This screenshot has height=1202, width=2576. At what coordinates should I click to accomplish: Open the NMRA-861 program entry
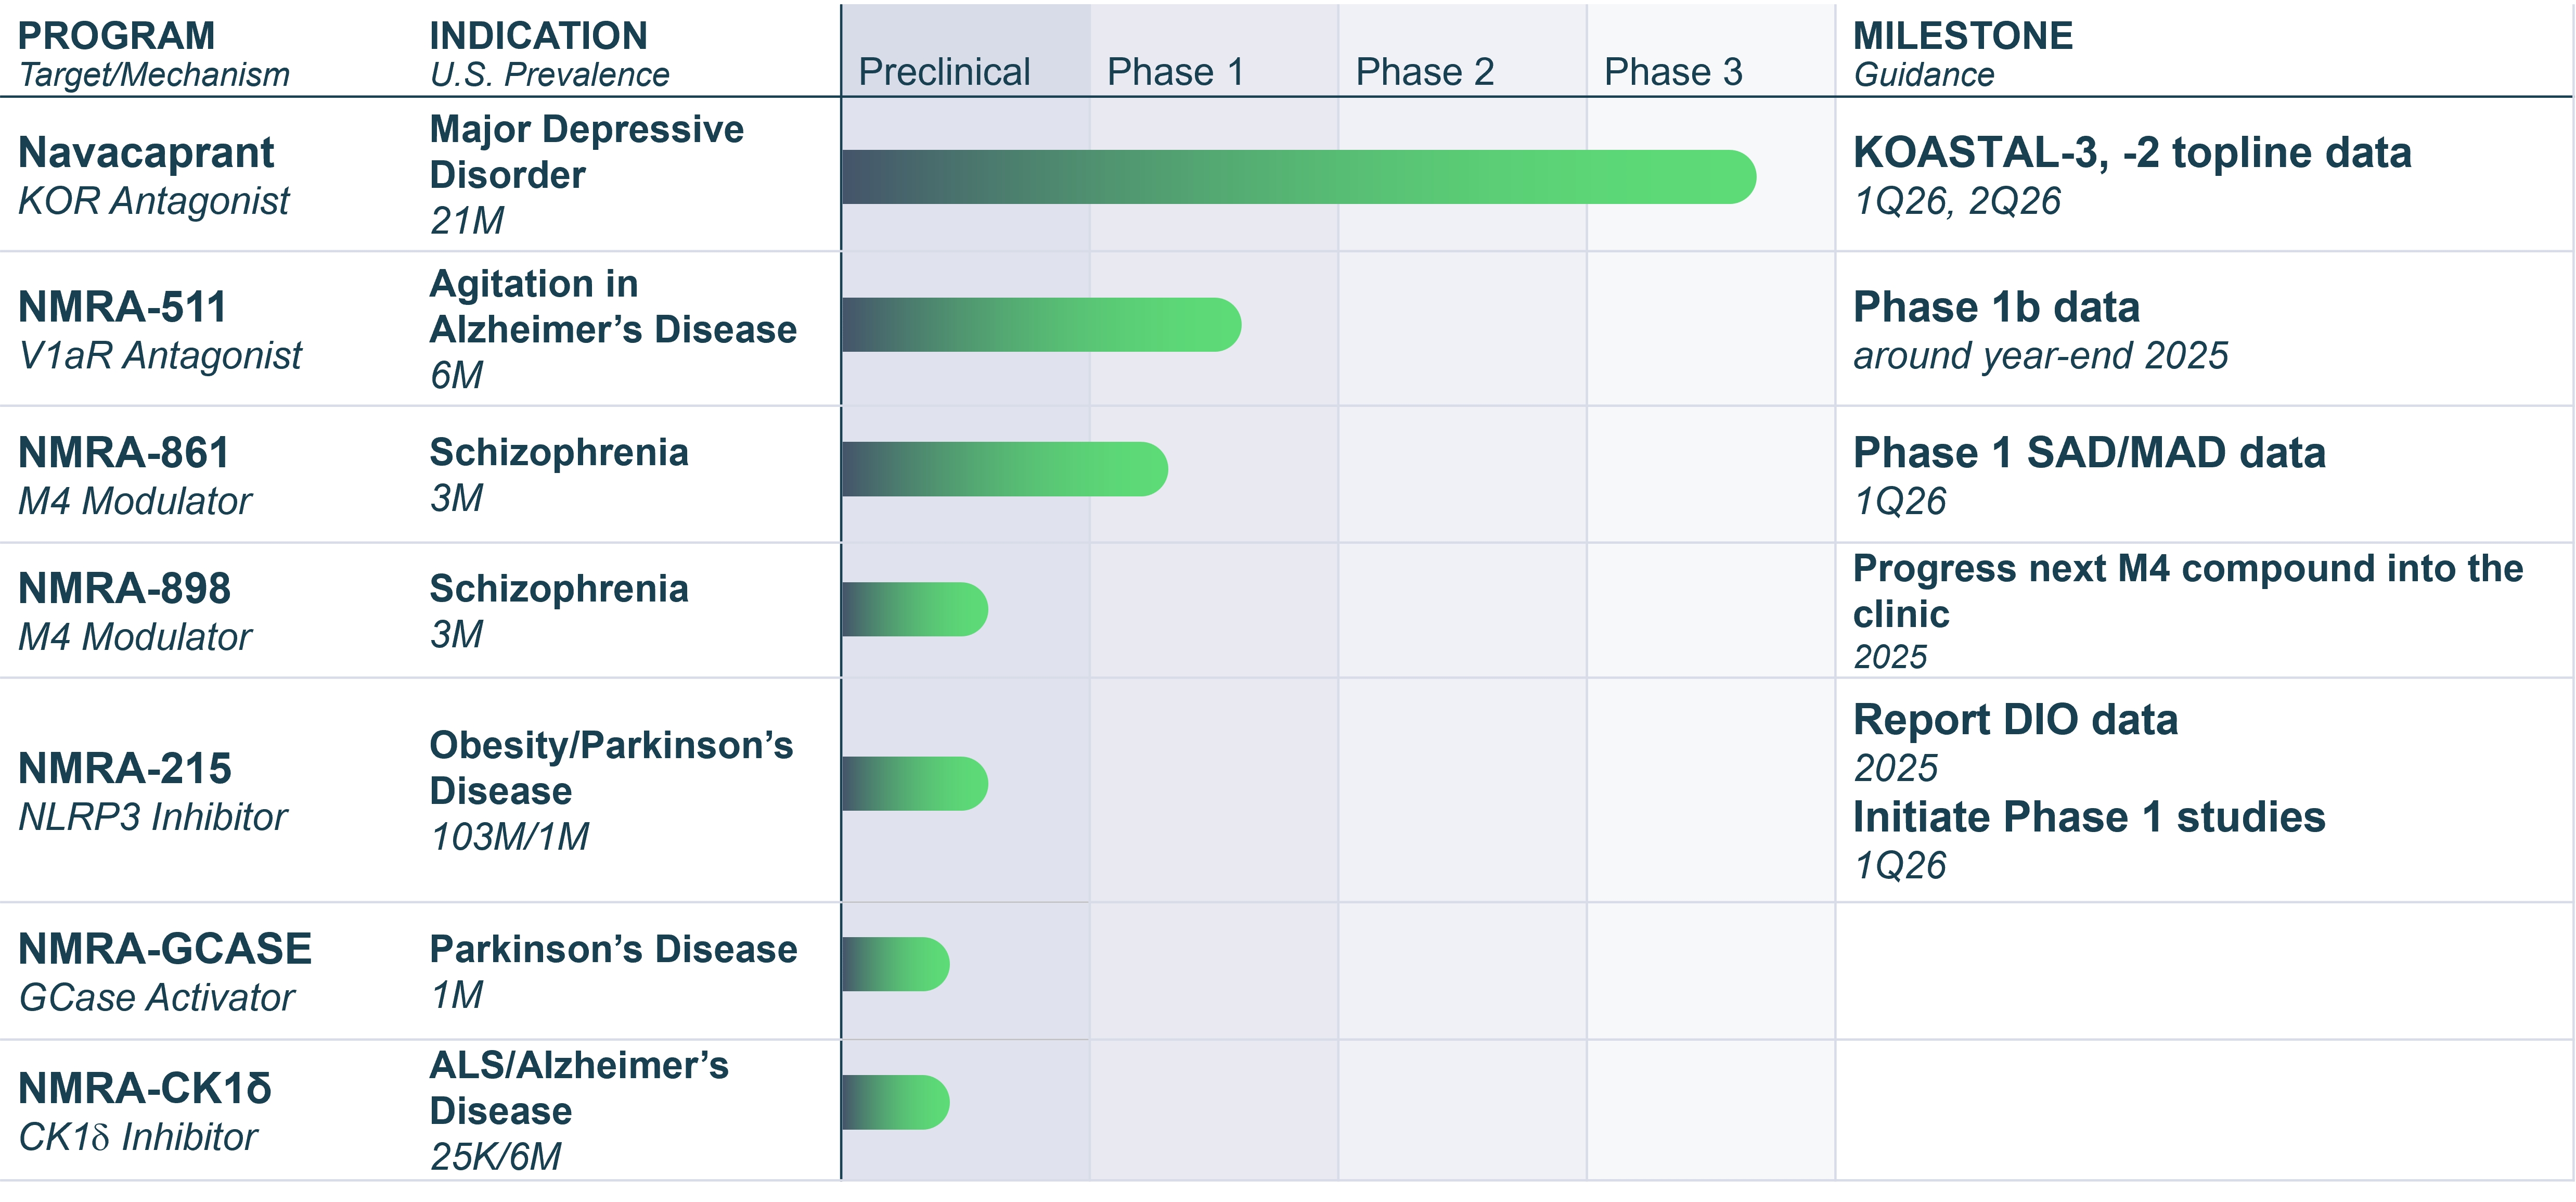point(124,453)
